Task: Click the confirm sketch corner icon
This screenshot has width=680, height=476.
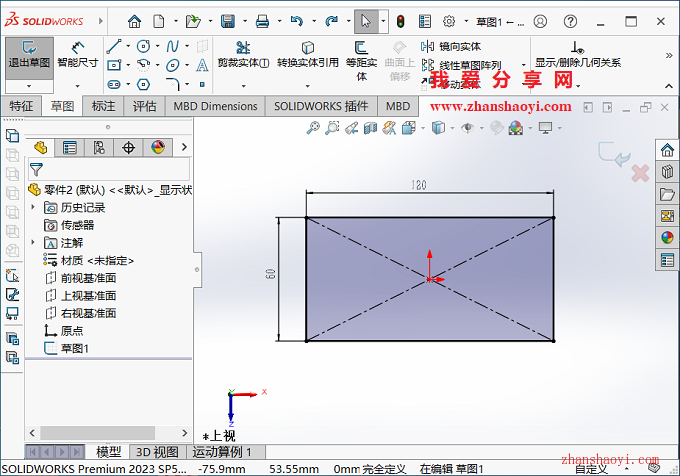Action: (614, 154)
